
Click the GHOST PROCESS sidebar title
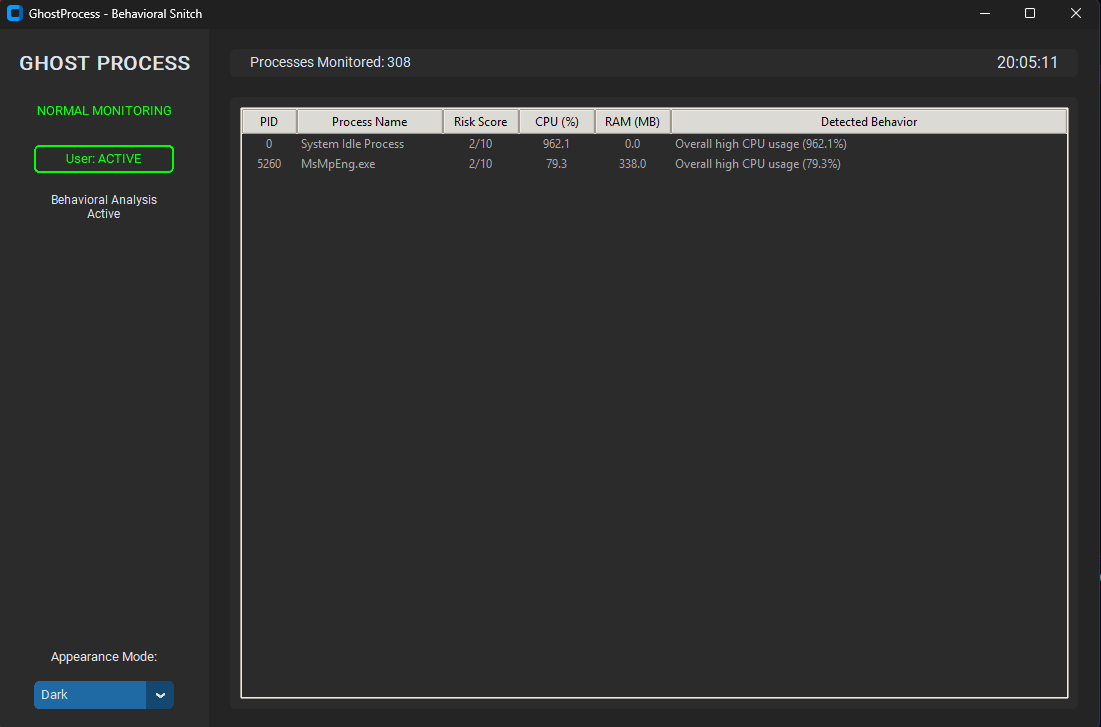[105, 63]
